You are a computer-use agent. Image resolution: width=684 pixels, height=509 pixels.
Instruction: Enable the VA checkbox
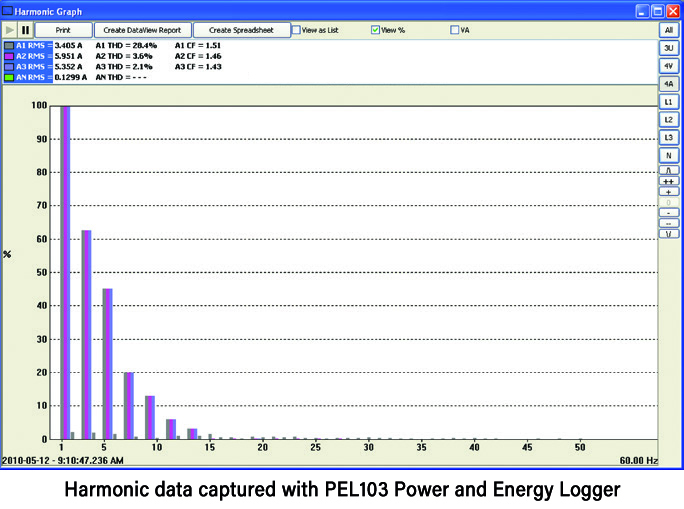click(x=455, y=30)
